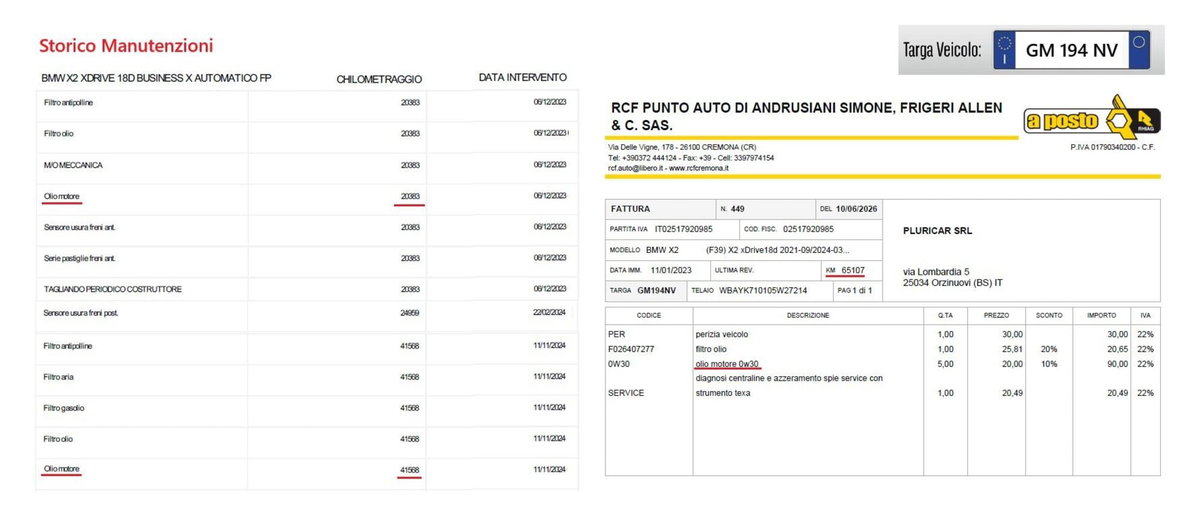
Task: Select 'Olio motore' entry dated 06/12/2023
Action: pyautogui.click(x=62, y=196)
